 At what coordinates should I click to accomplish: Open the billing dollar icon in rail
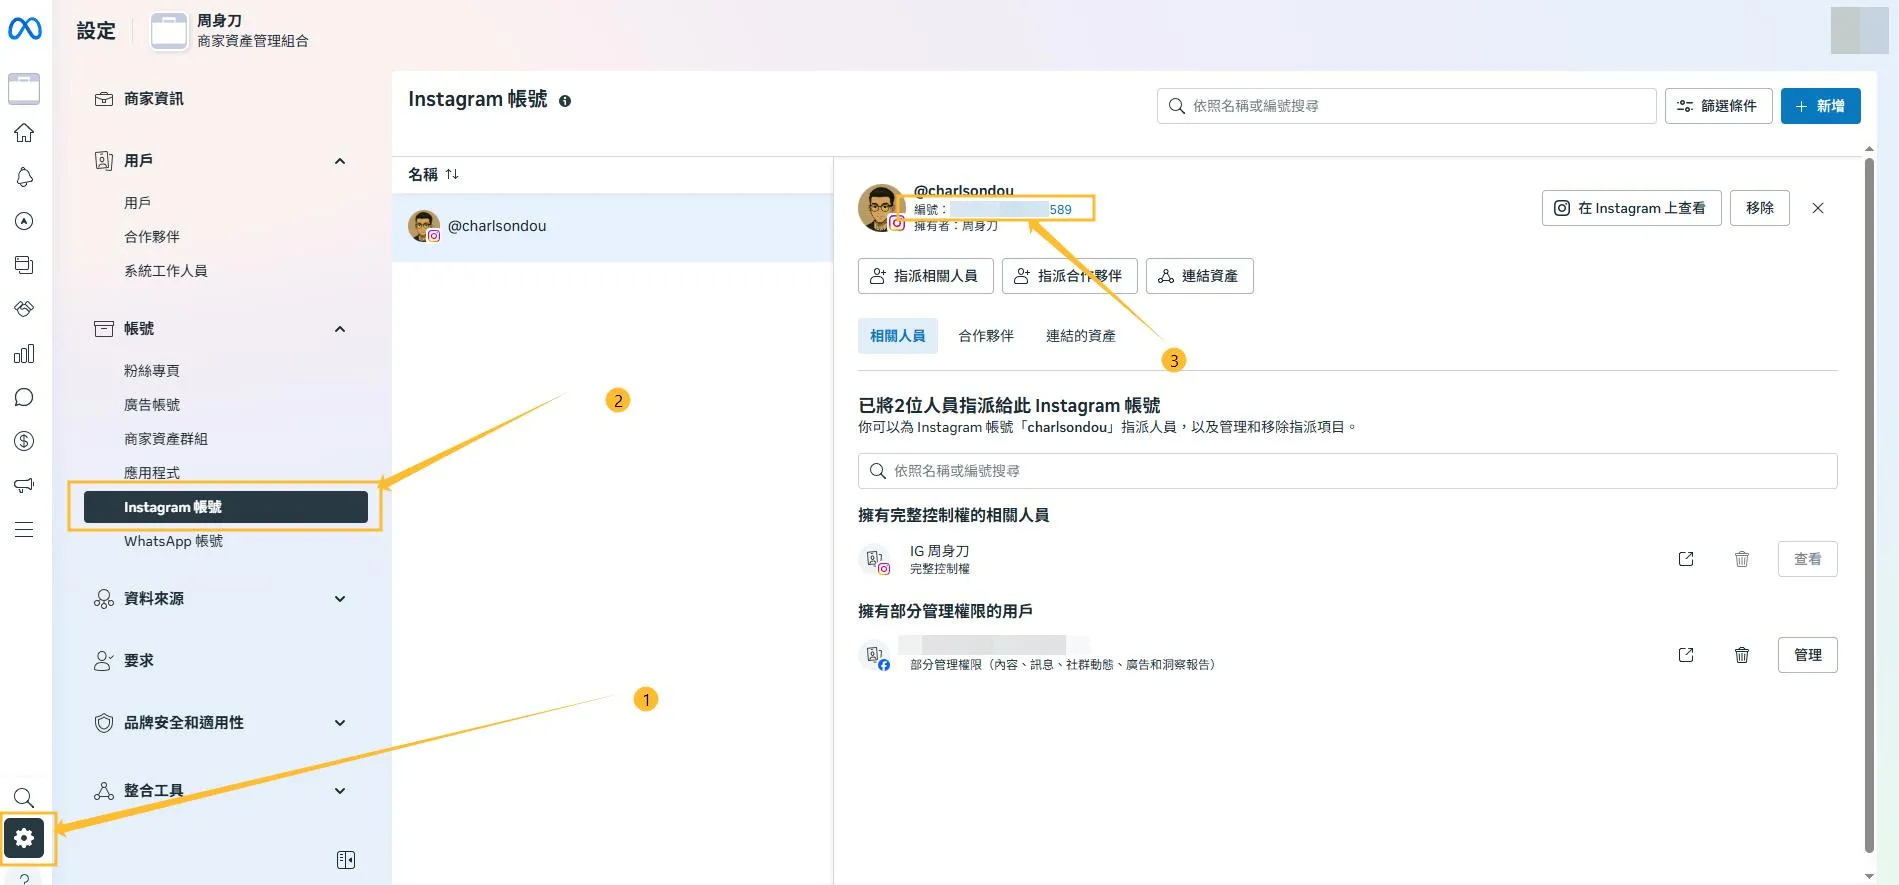(25, 441)
